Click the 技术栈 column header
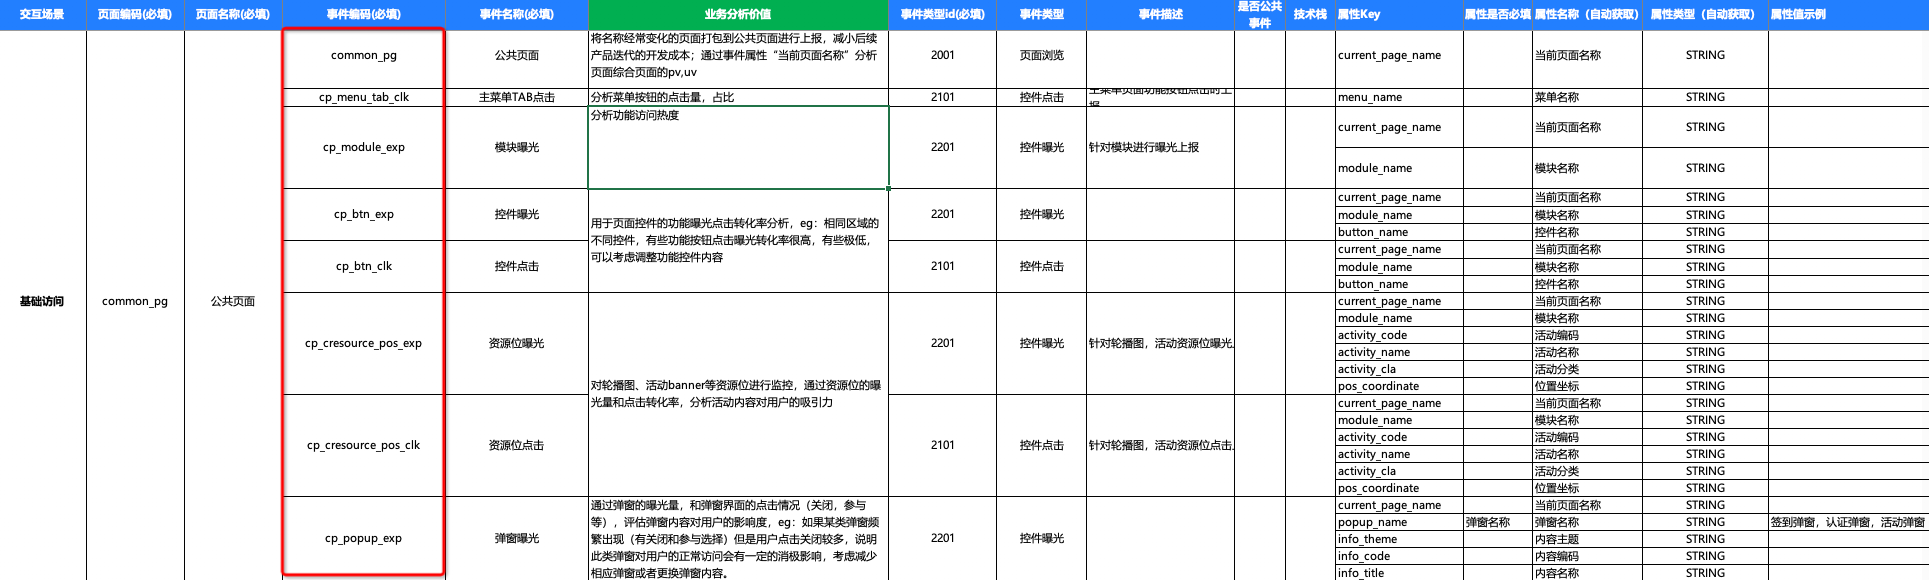Image resolution: width=1929 pixels, height=580 pixels. [x=1310, y=14]
